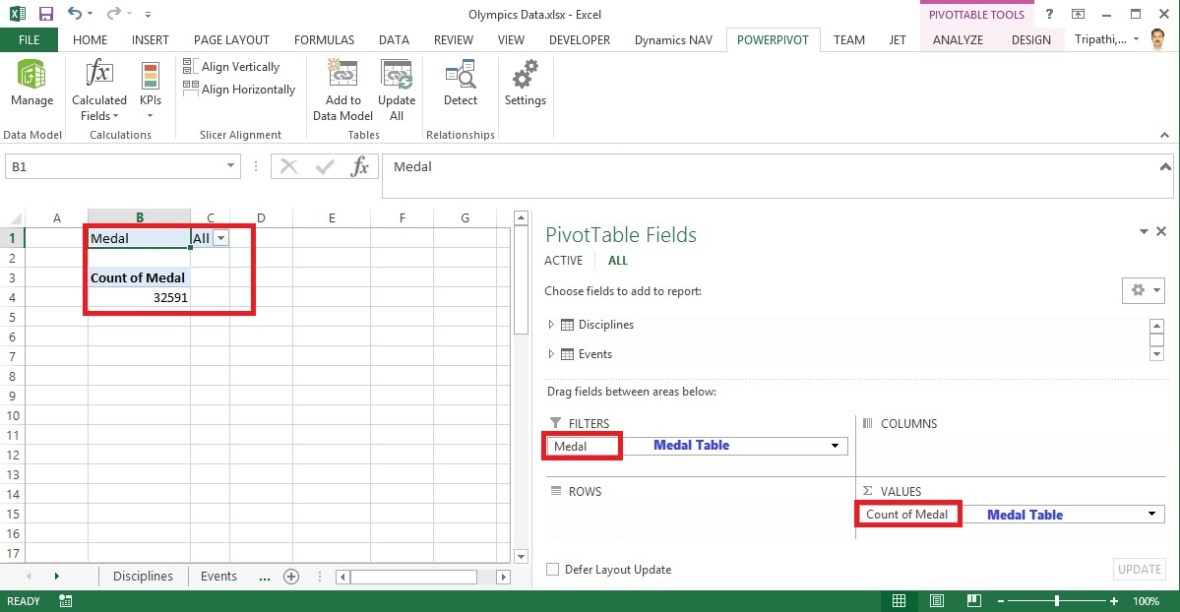This screenshot has height=612, width=1180.
Task: Open the ANALYZE ribbon tab
Action: (x=957, y=40)
